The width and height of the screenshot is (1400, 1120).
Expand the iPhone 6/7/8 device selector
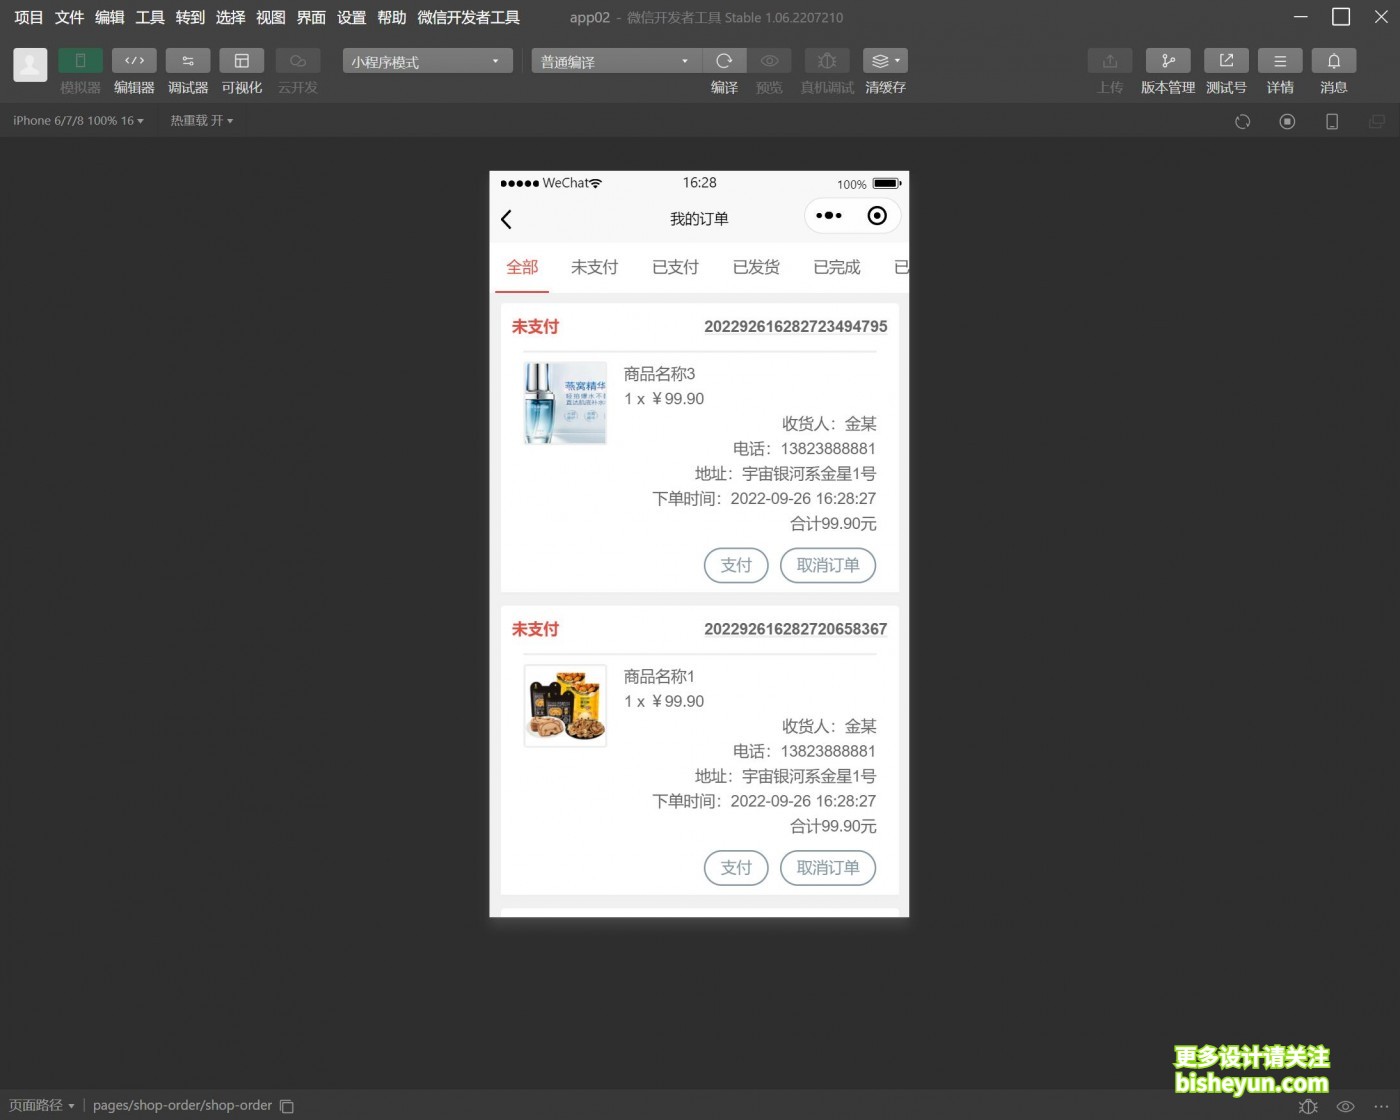(78, 121)
